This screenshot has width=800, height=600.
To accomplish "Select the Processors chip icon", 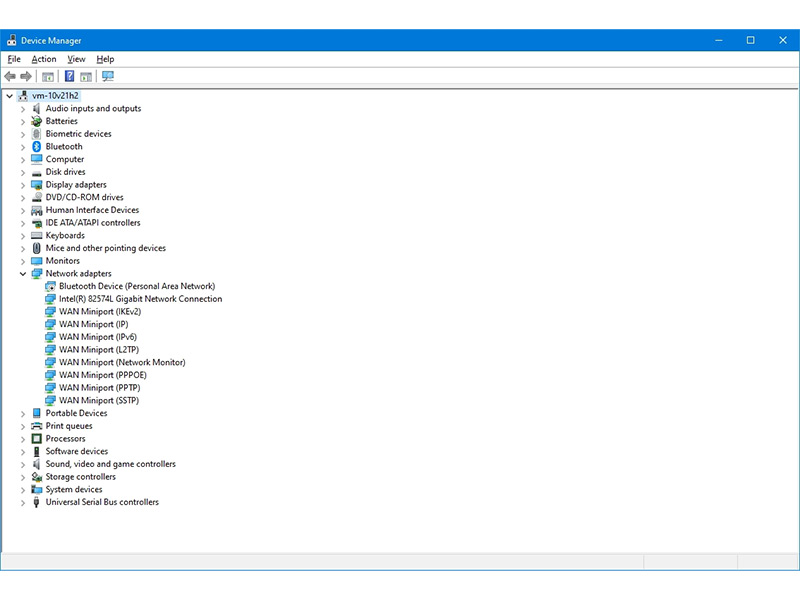I will 36,439.
